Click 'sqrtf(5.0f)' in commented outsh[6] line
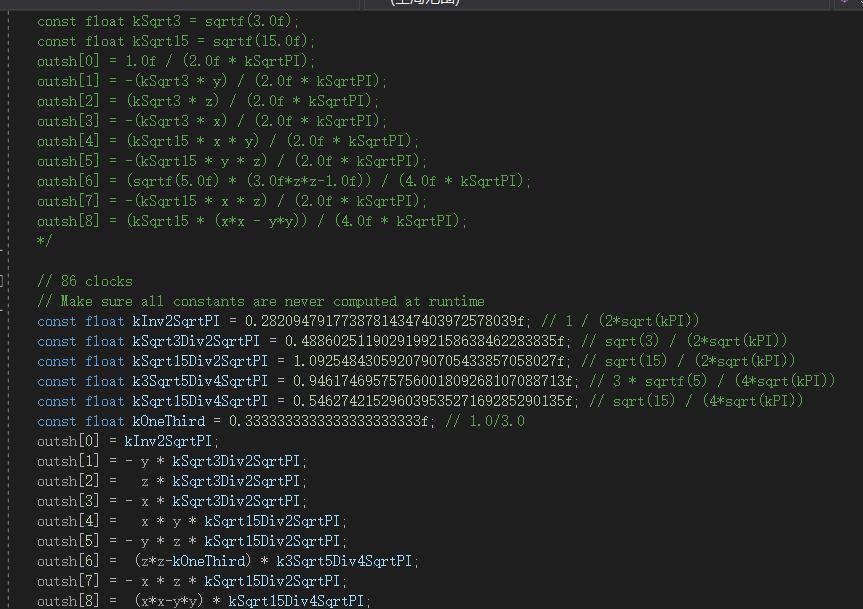The height and width of the screenshot is (609, 863). coord(176,181)
